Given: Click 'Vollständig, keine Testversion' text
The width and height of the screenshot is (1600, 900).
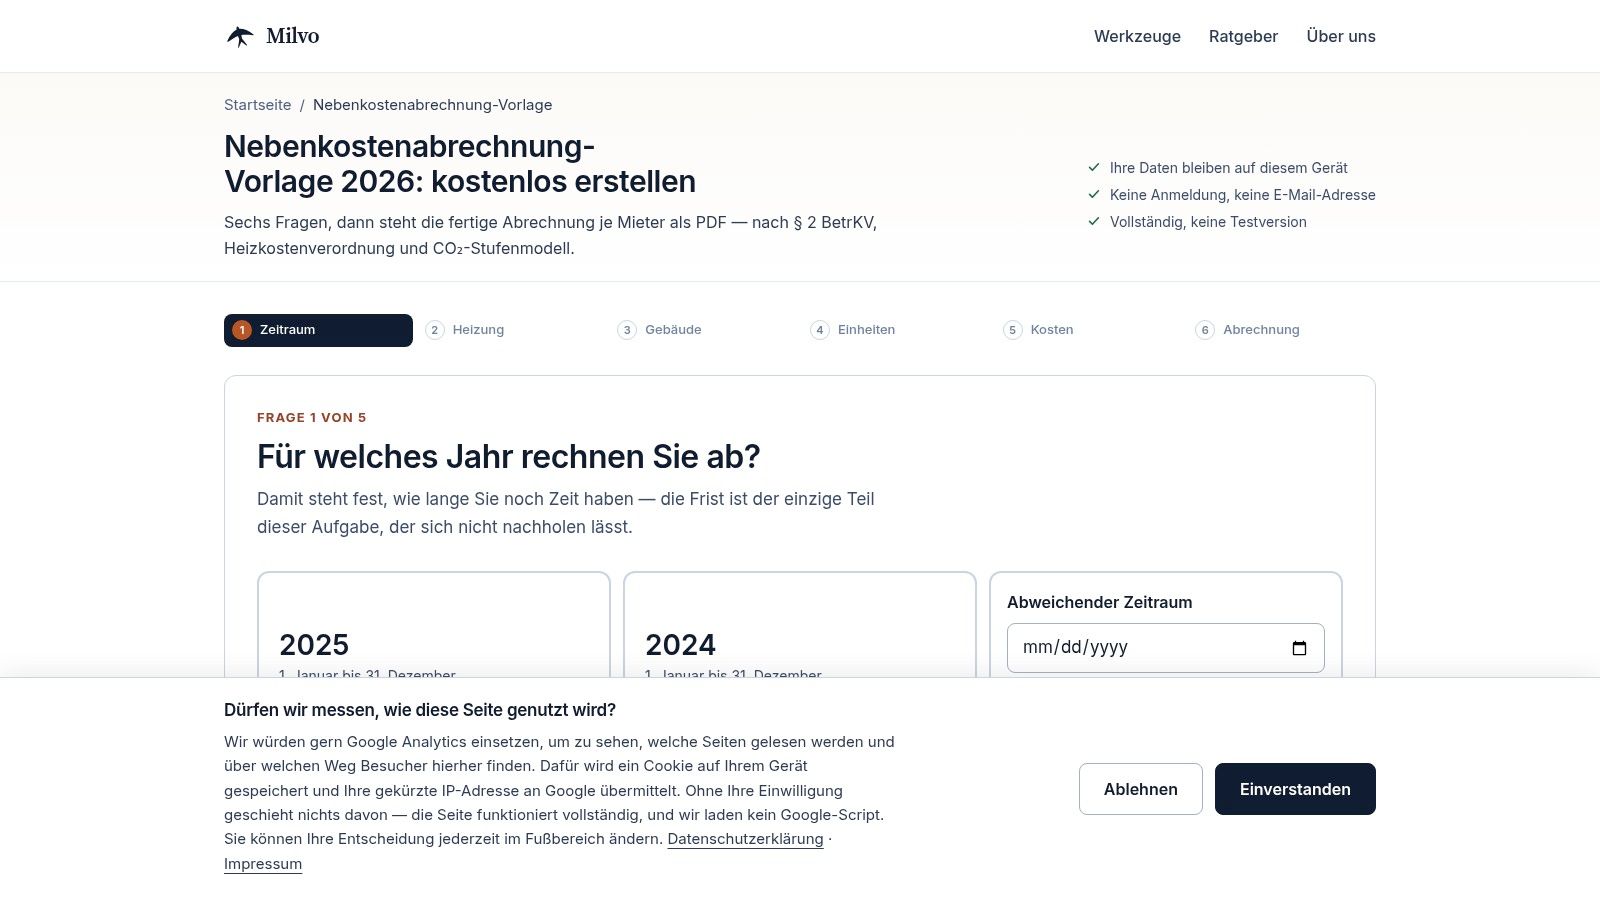Looking at the screenshot, I should point(1208,222).
